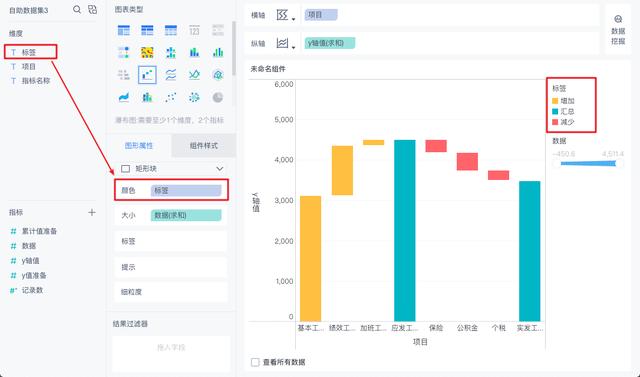The width and height of the screenshot is (640, 377).
Task: Select the group table chart type icon
Action: tap(124, 30)
